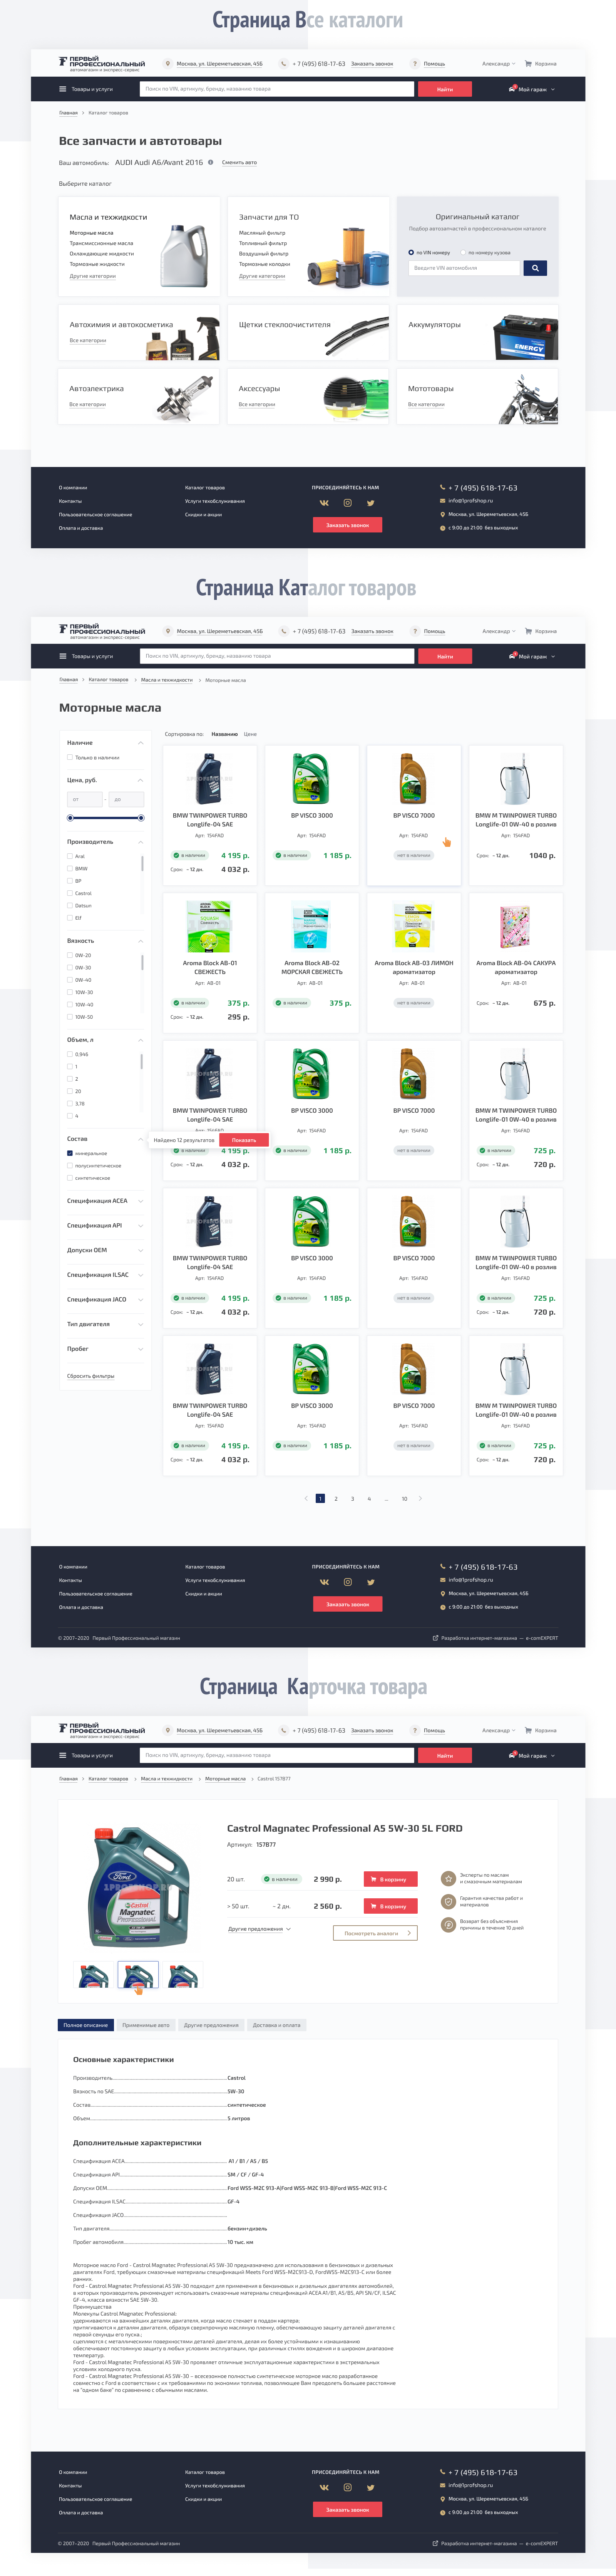The image size is (616, 2576).
Task: Click Показать button in filter results popup
Action: point(244,1140)
